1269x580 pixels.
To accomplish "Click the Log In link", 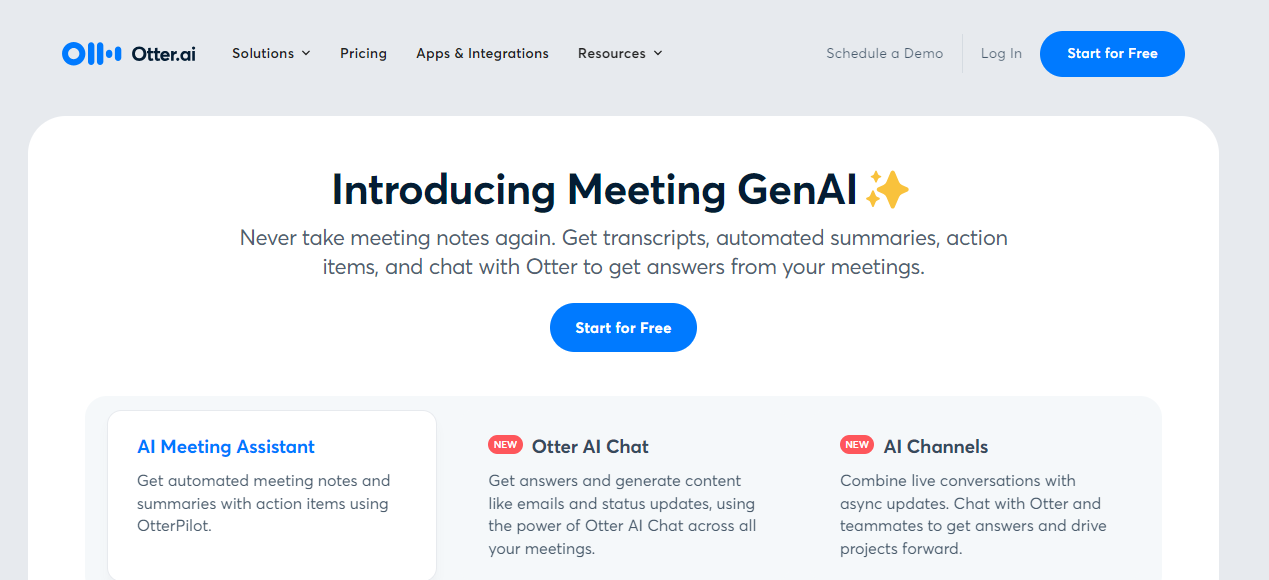I will point(1001,53).
